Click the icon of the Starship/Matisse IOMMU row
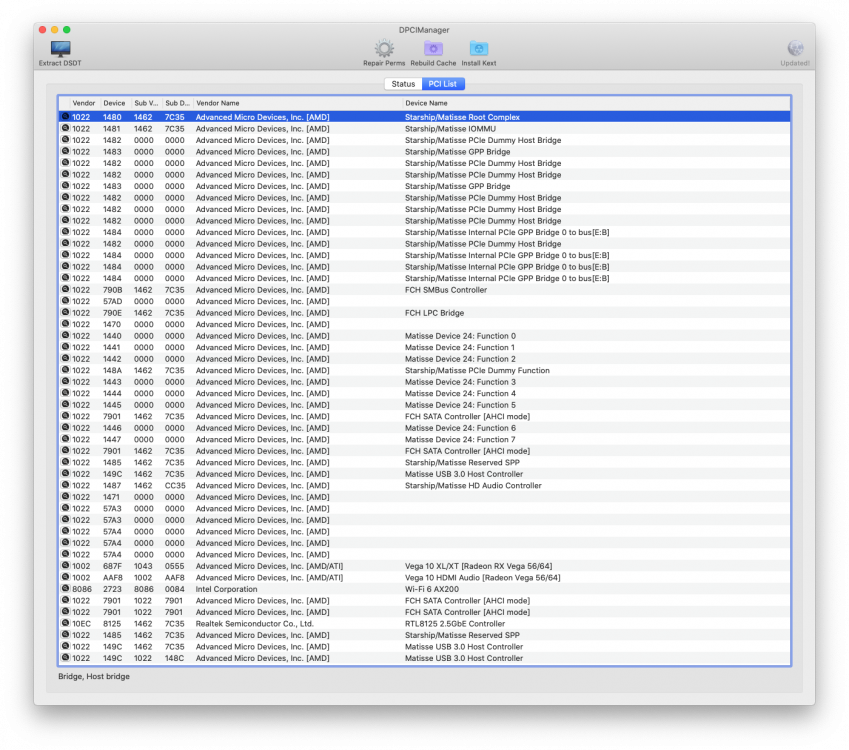 pos(66,128)
